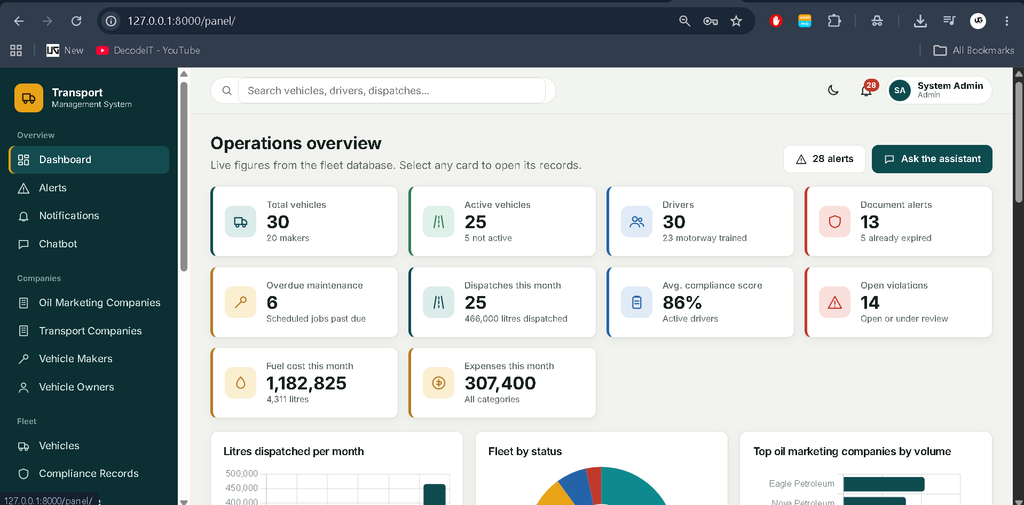Viewport: 1024px width, 505px height.
Task: Click the Overdue maintenance wrench icon
Action: click(x=241, y=302)
